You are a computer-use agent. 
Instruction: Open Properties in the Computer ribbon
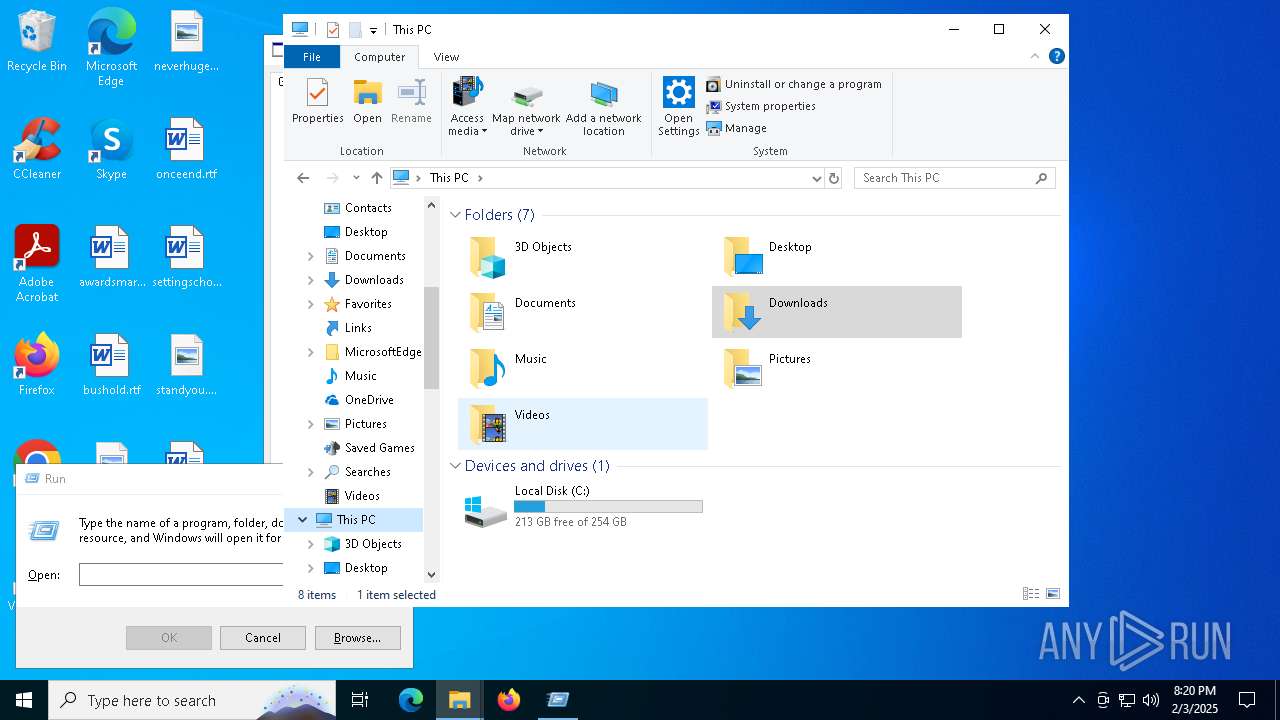point(317,102)
